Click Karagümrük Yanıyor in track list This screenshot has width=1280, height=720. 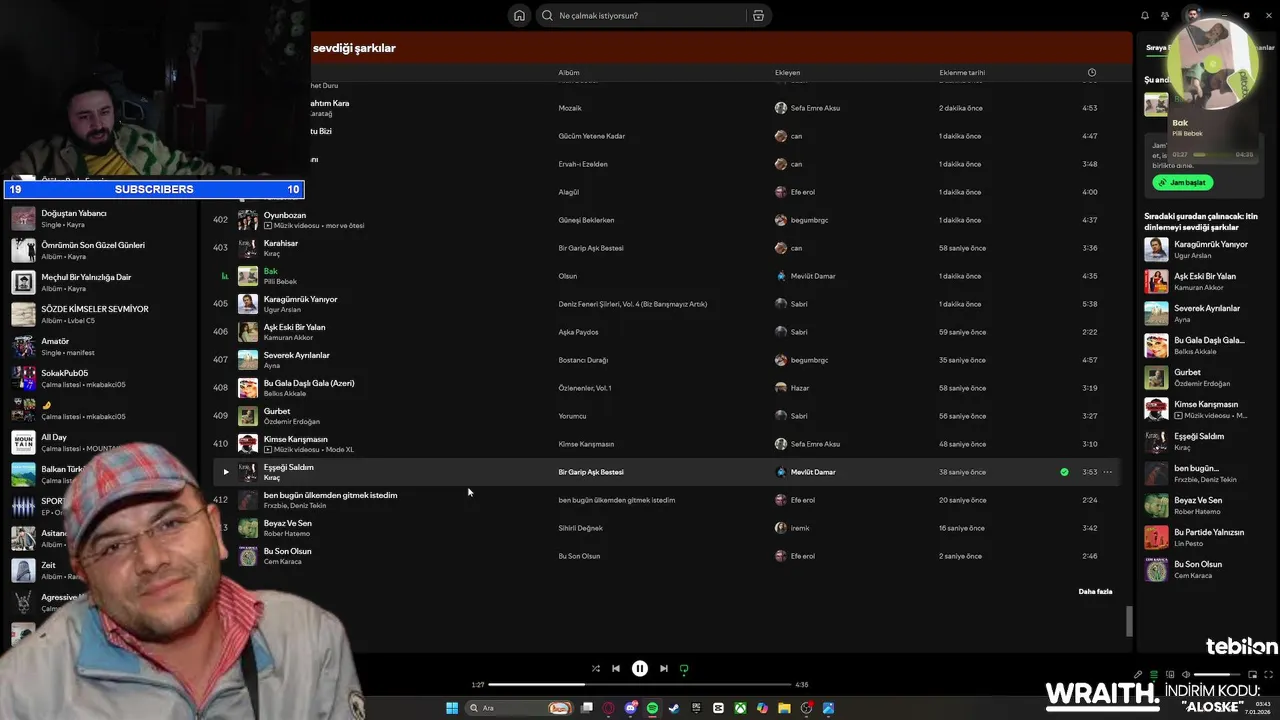[x=300, y=299]
